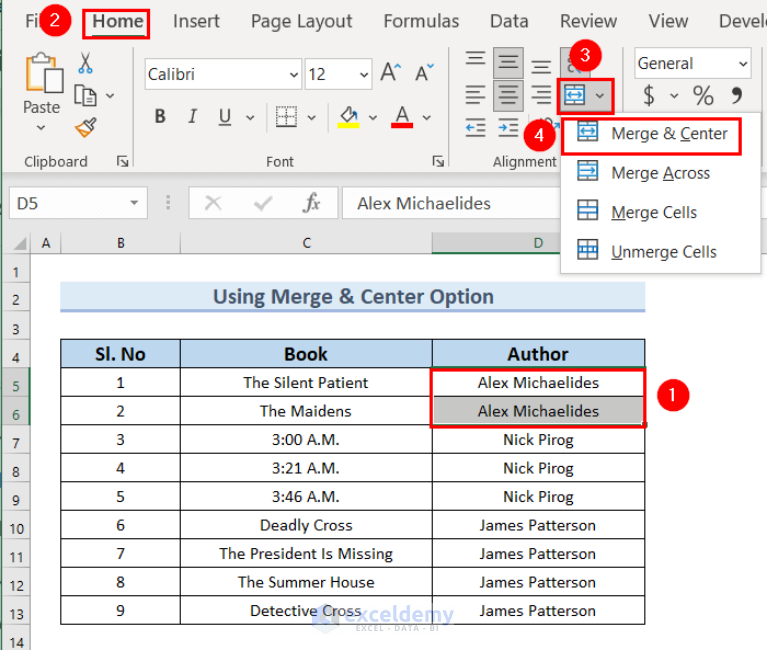This screenshot has width=767, height=650.
Task: Align text left
Action: point(475,95)
